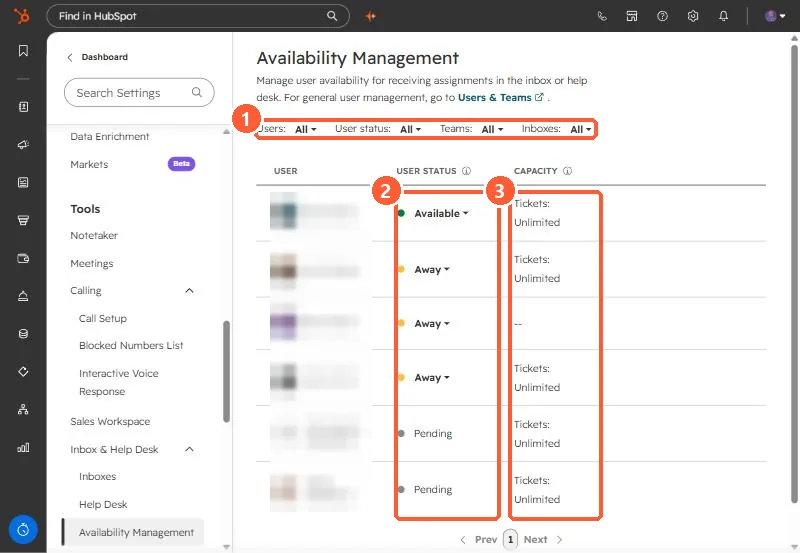Viewport: 800px width, 553px height.
Task: Open the Data Management database icon
Action: click(x=23, y=334)
